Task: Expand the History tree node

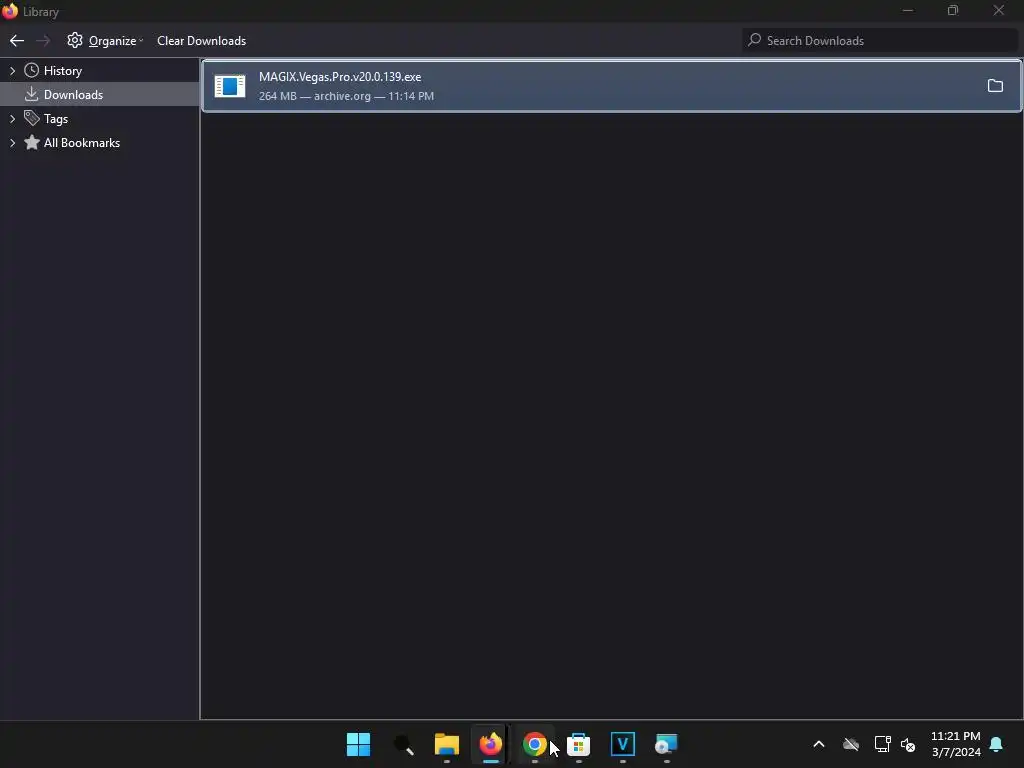Action: (x=12, y=71)
